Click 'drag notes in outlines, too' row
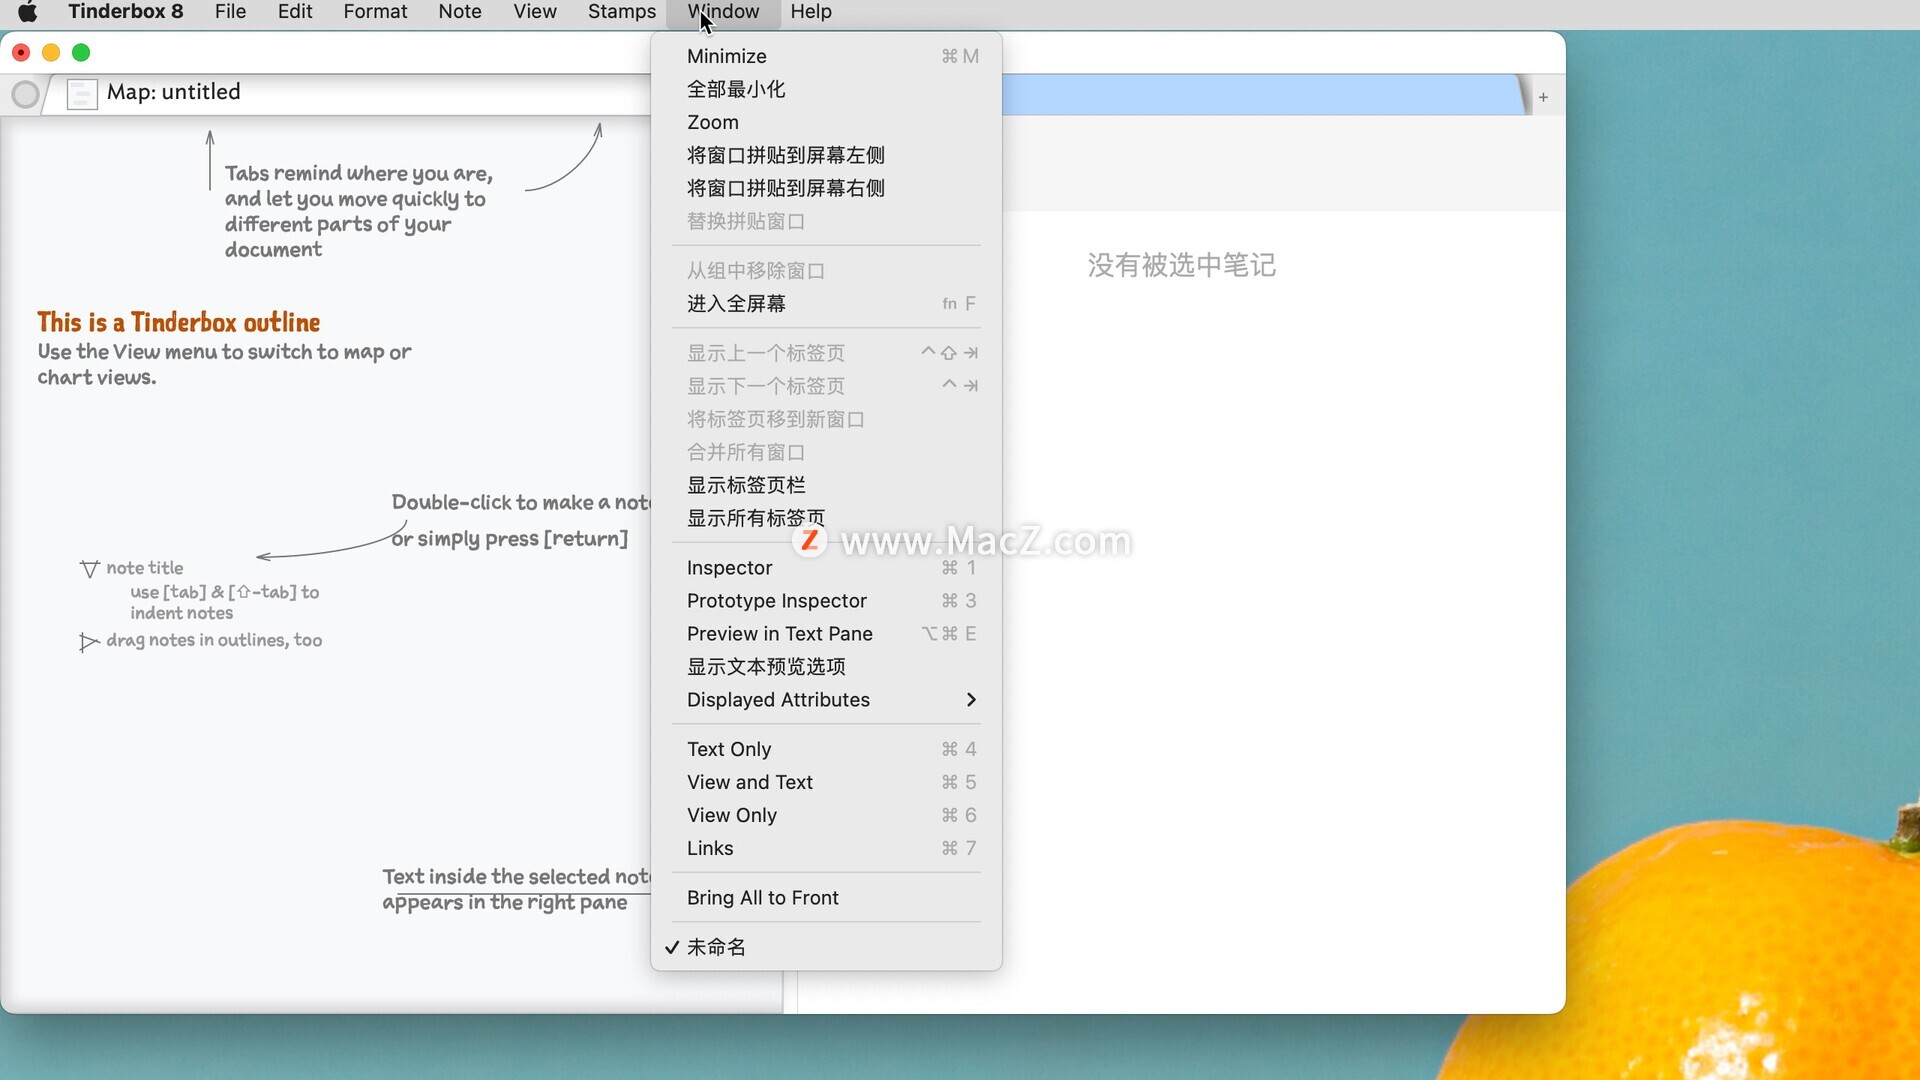Image resolution: width=1920 pixels, height=1080 pixels. coord(214,640)
